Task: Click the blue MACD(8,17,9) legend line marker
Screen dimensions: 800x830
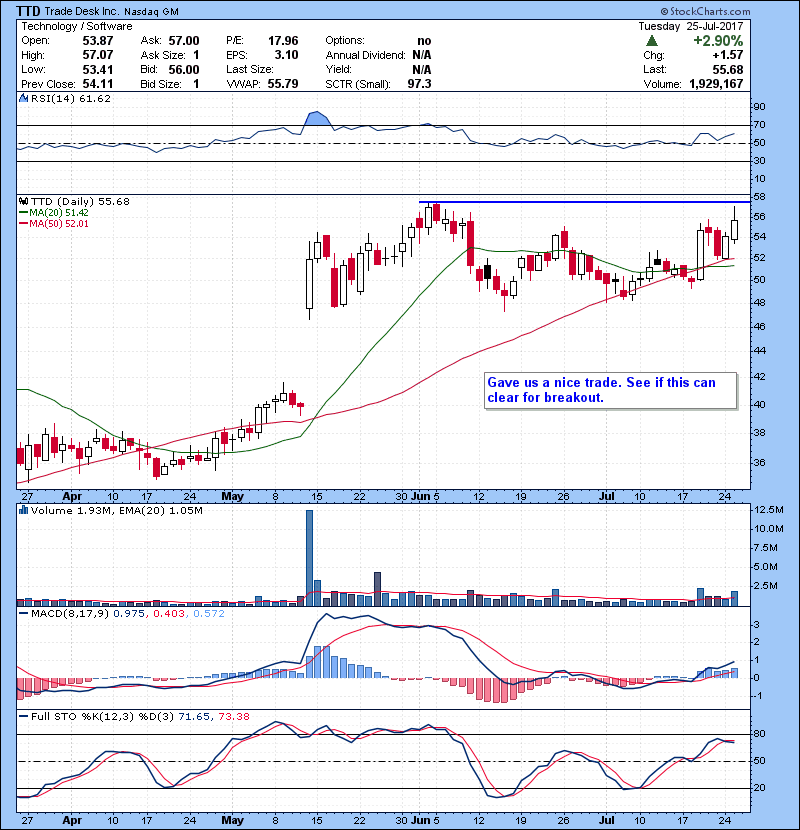Action: point(24,614)
